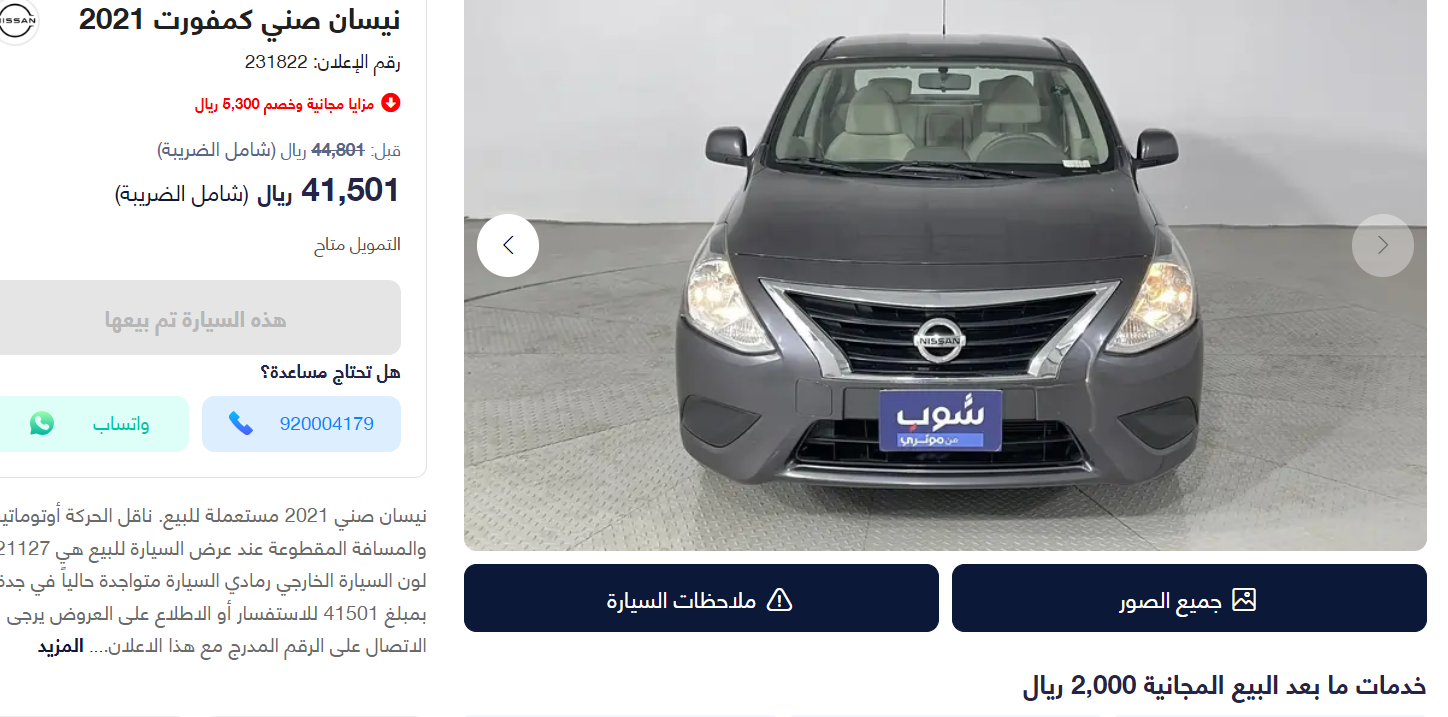This screenshot has width=1448, height=717.
Task: Click the image gallery icon for all photos
Action: point(1244,599)
